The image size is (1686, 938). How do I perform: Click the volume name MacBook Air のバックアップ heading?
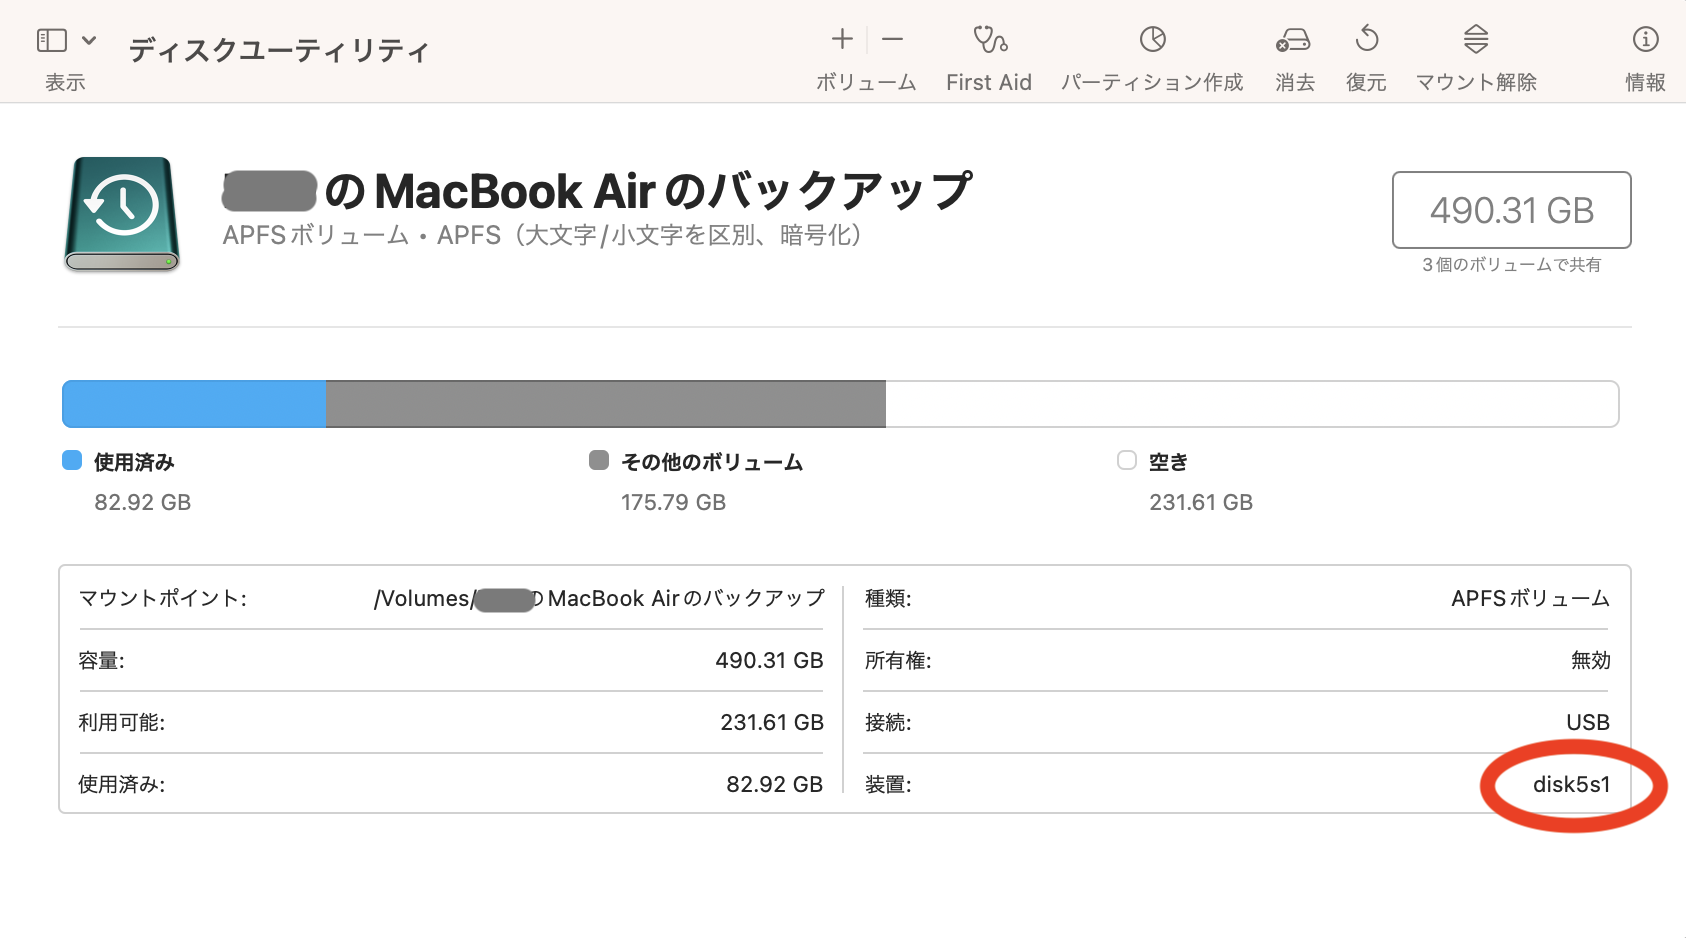(x=597, y=191)
